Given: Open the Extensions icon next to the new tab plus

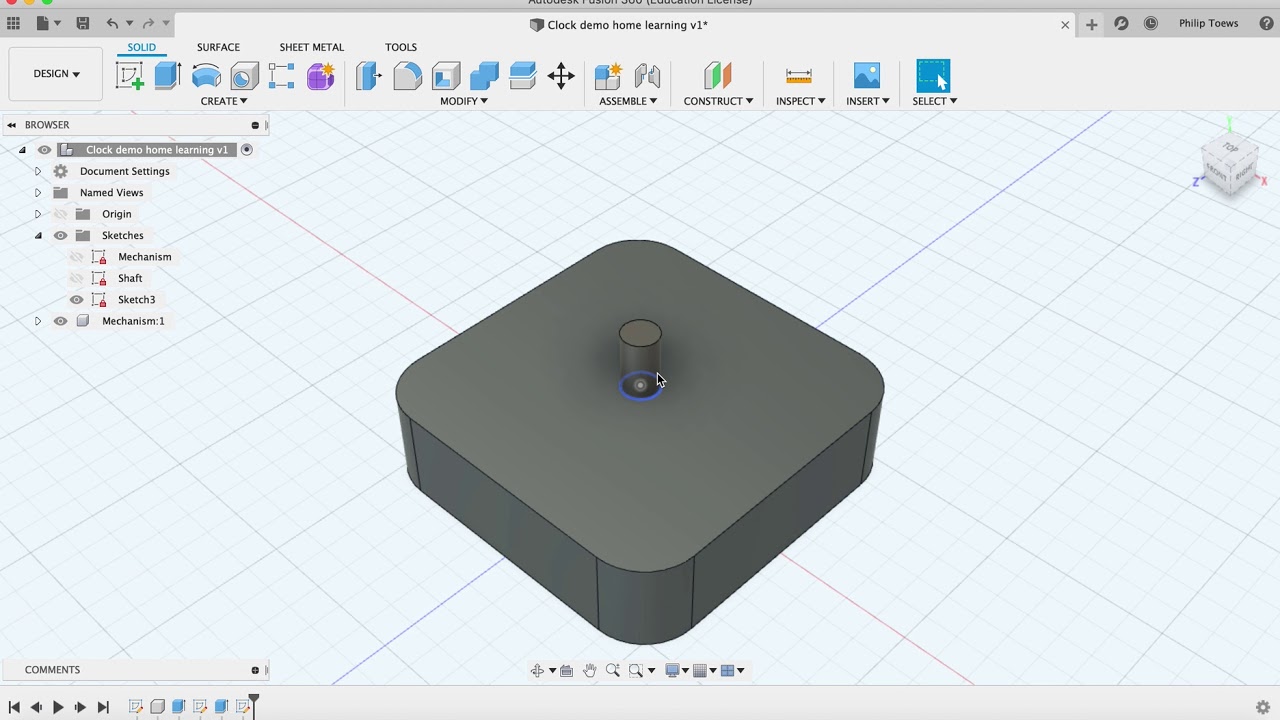Looking at the screenshot, I should point(1121,24).
